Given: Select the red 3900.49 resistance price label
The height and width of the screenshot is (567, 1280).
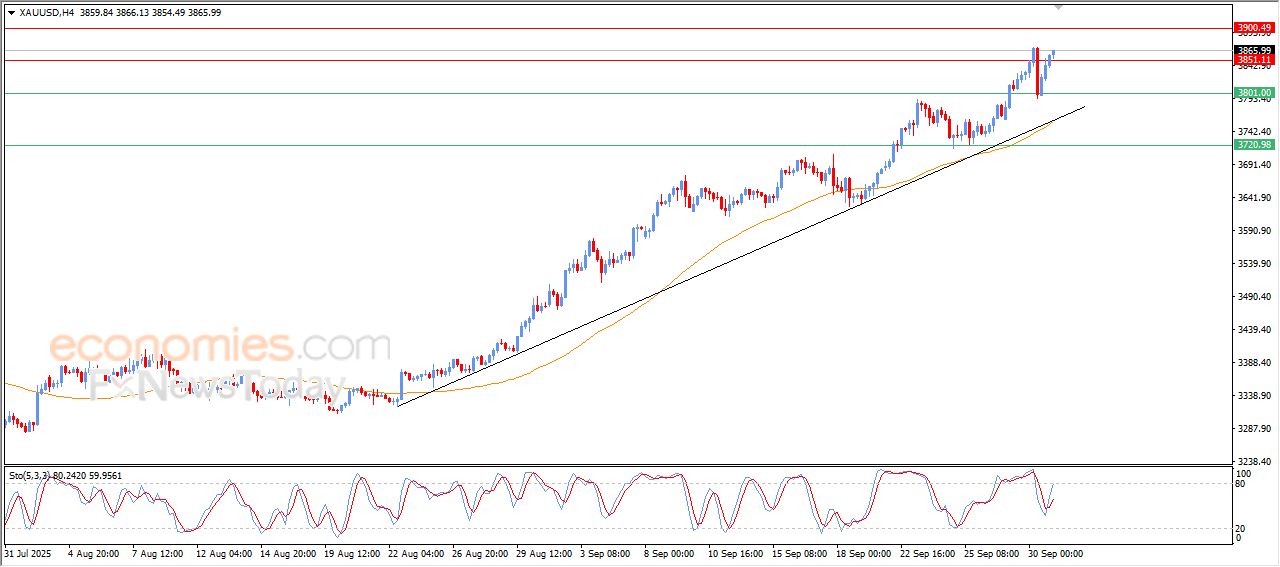Looking at the screenshot, I should coord(1254,28).
